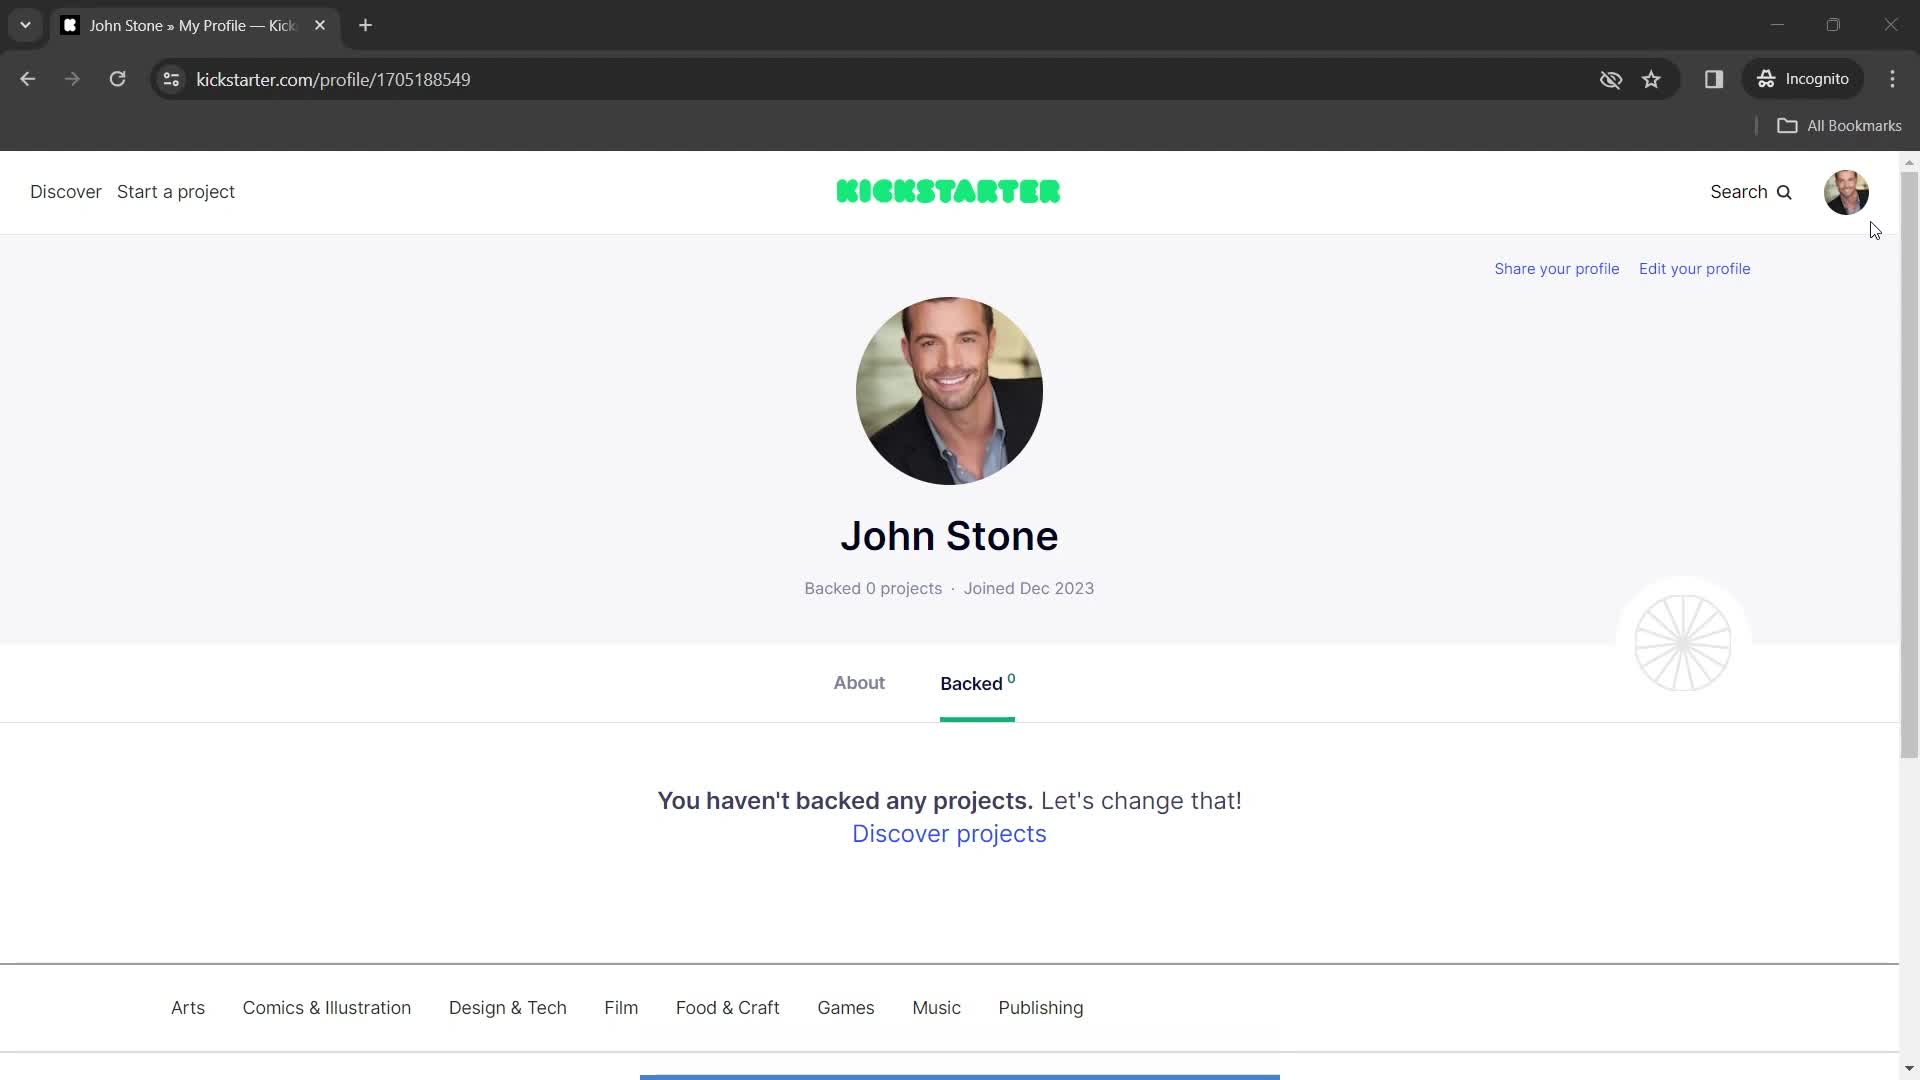
Task: Click the Kickstarter home logo
Action: coord(949,191)
